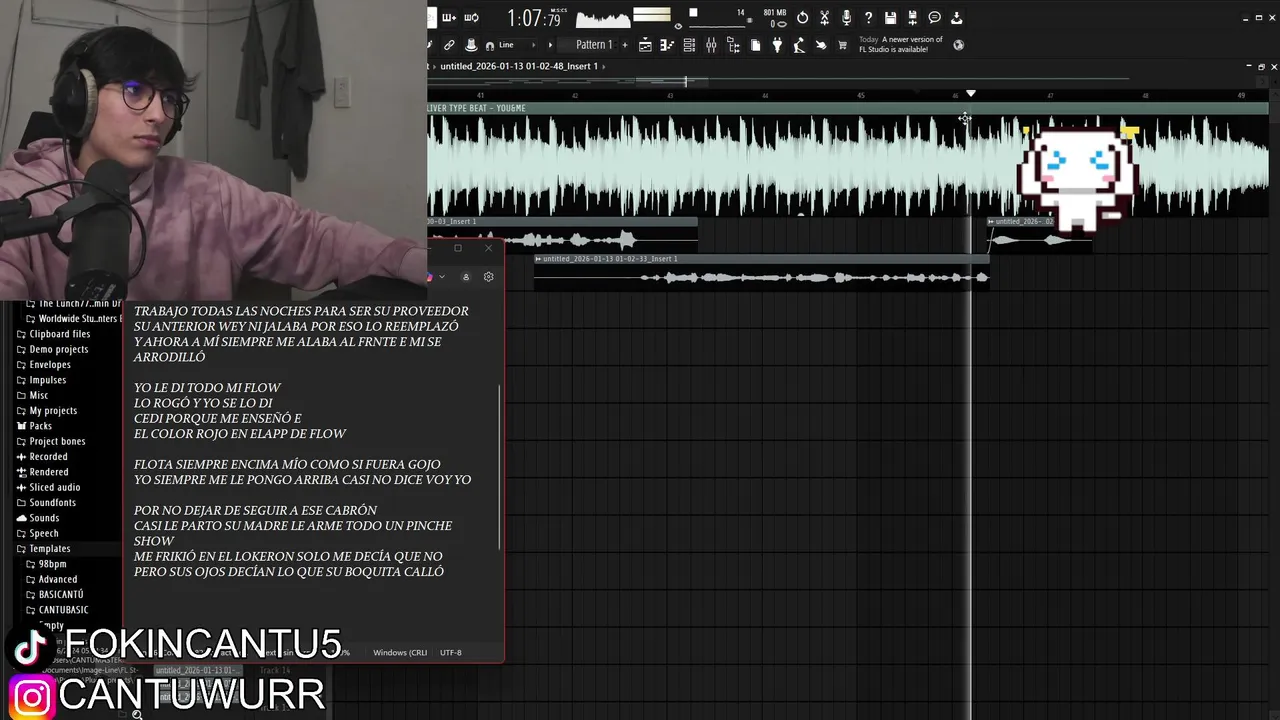Open help via the question mark icon
The height and width of the screenshot is (720, 1280).
point(868,18)
